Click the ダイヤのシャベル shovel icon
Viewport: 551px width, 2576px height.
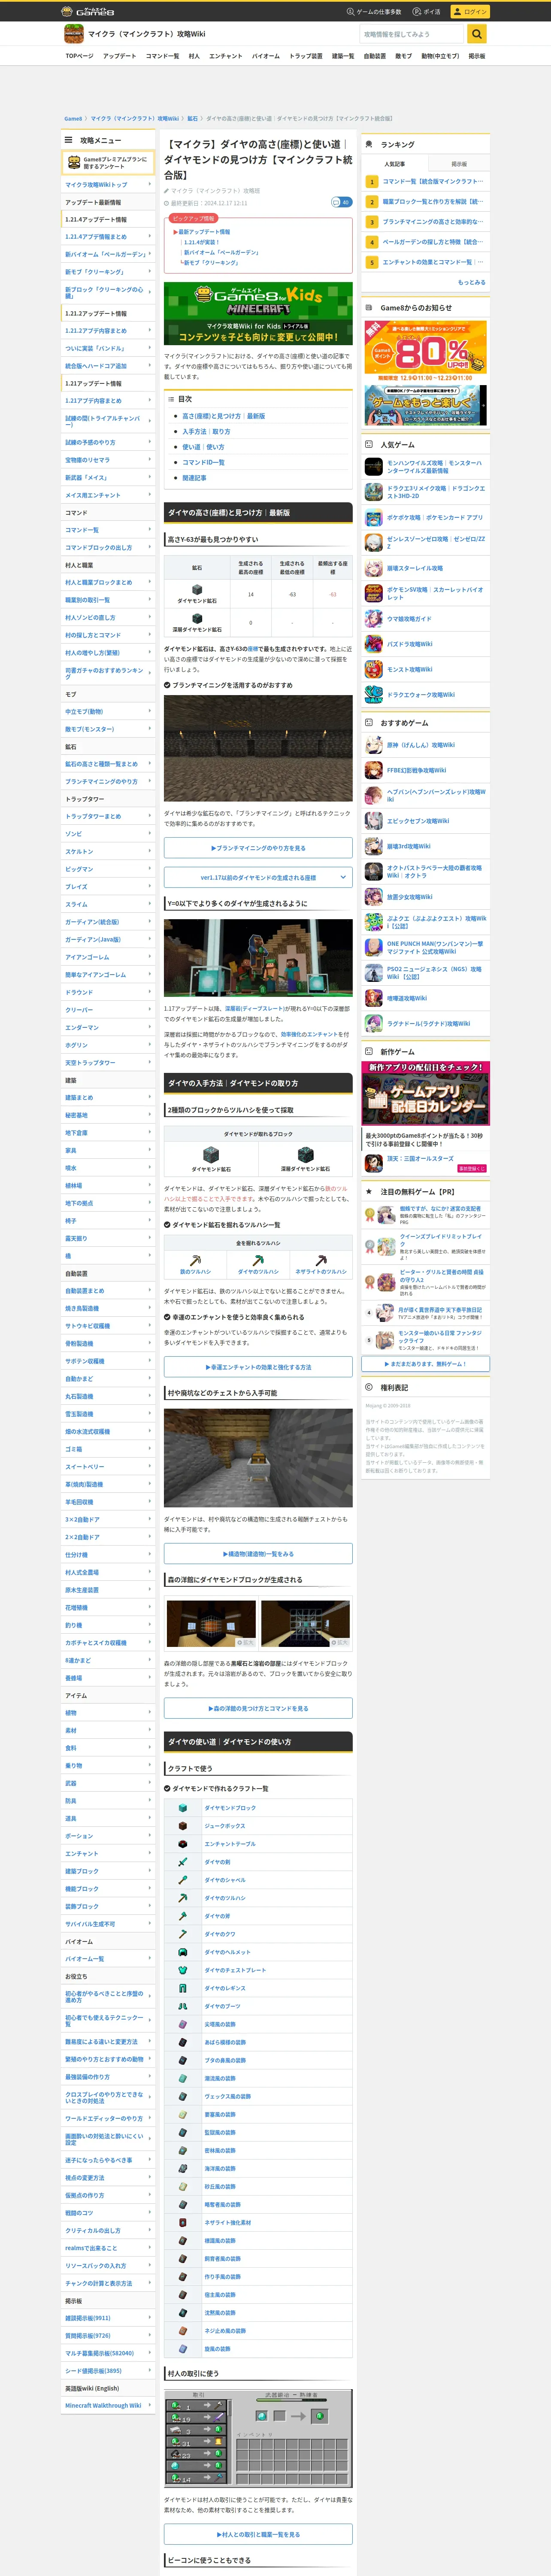coord(182,1880)
